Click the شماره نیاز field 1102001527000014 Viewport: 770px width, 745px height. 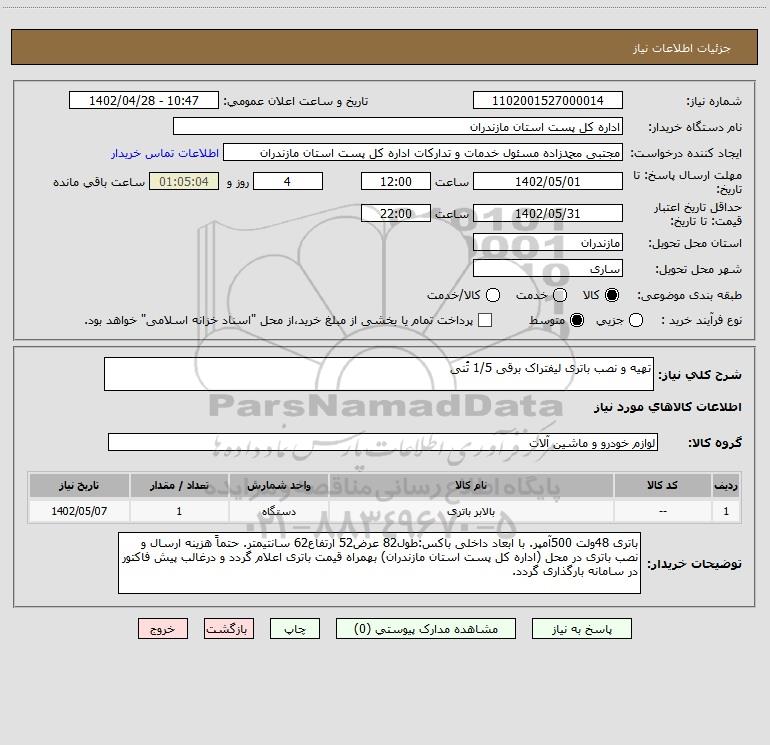point(548,101)
